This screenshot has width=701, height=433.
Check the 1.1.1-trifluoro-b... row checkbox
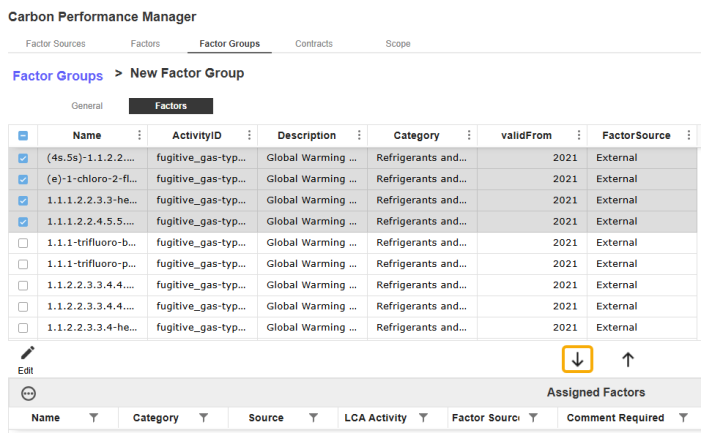[x=23, y=243]
